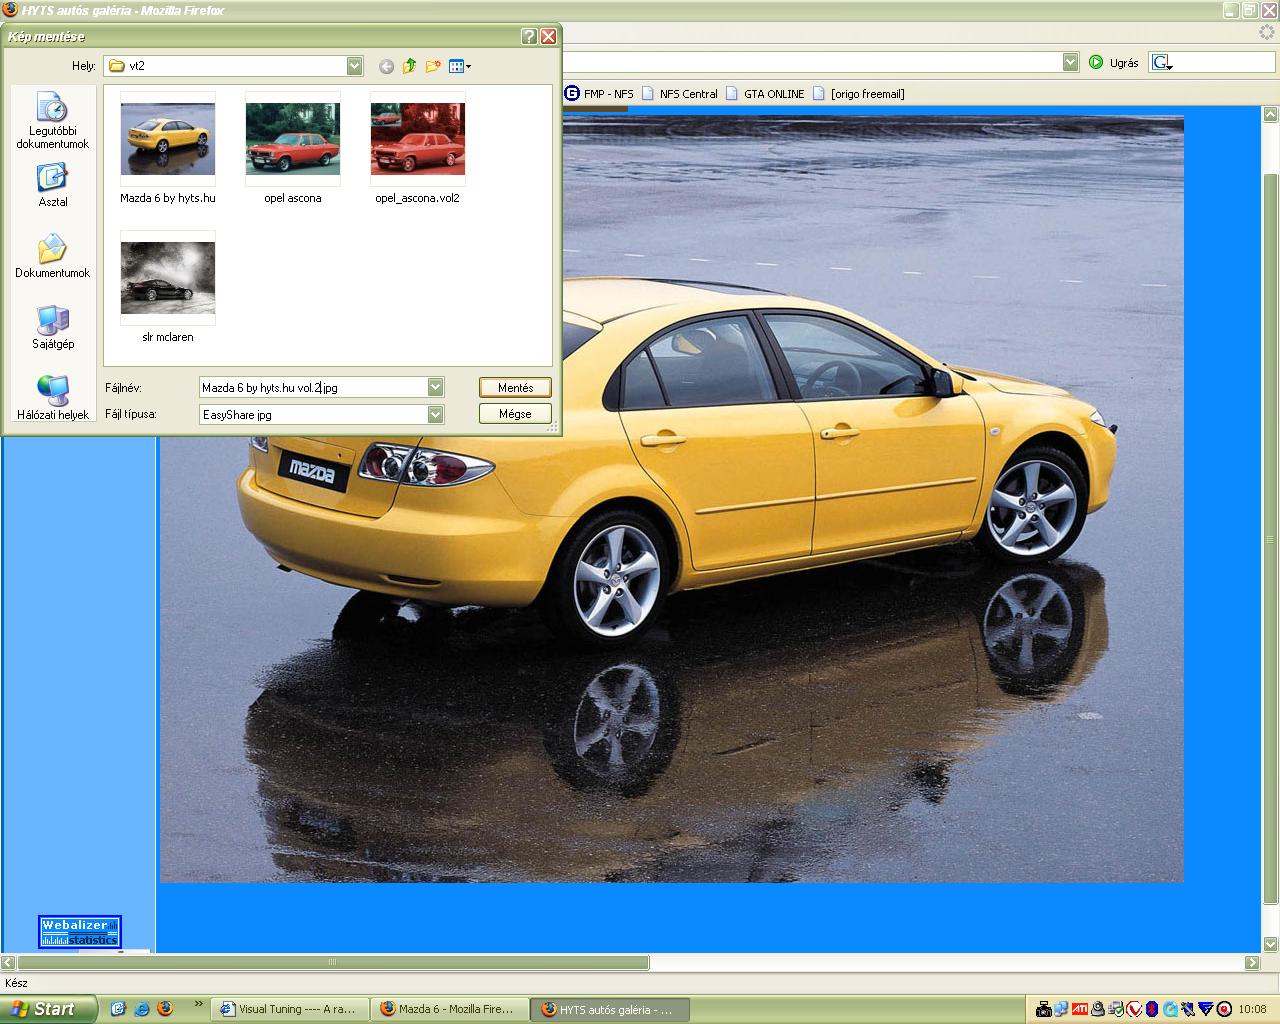Open Dokumentumok in places bar
The height and width of the screenshot is (1024, 1280).
52,256
